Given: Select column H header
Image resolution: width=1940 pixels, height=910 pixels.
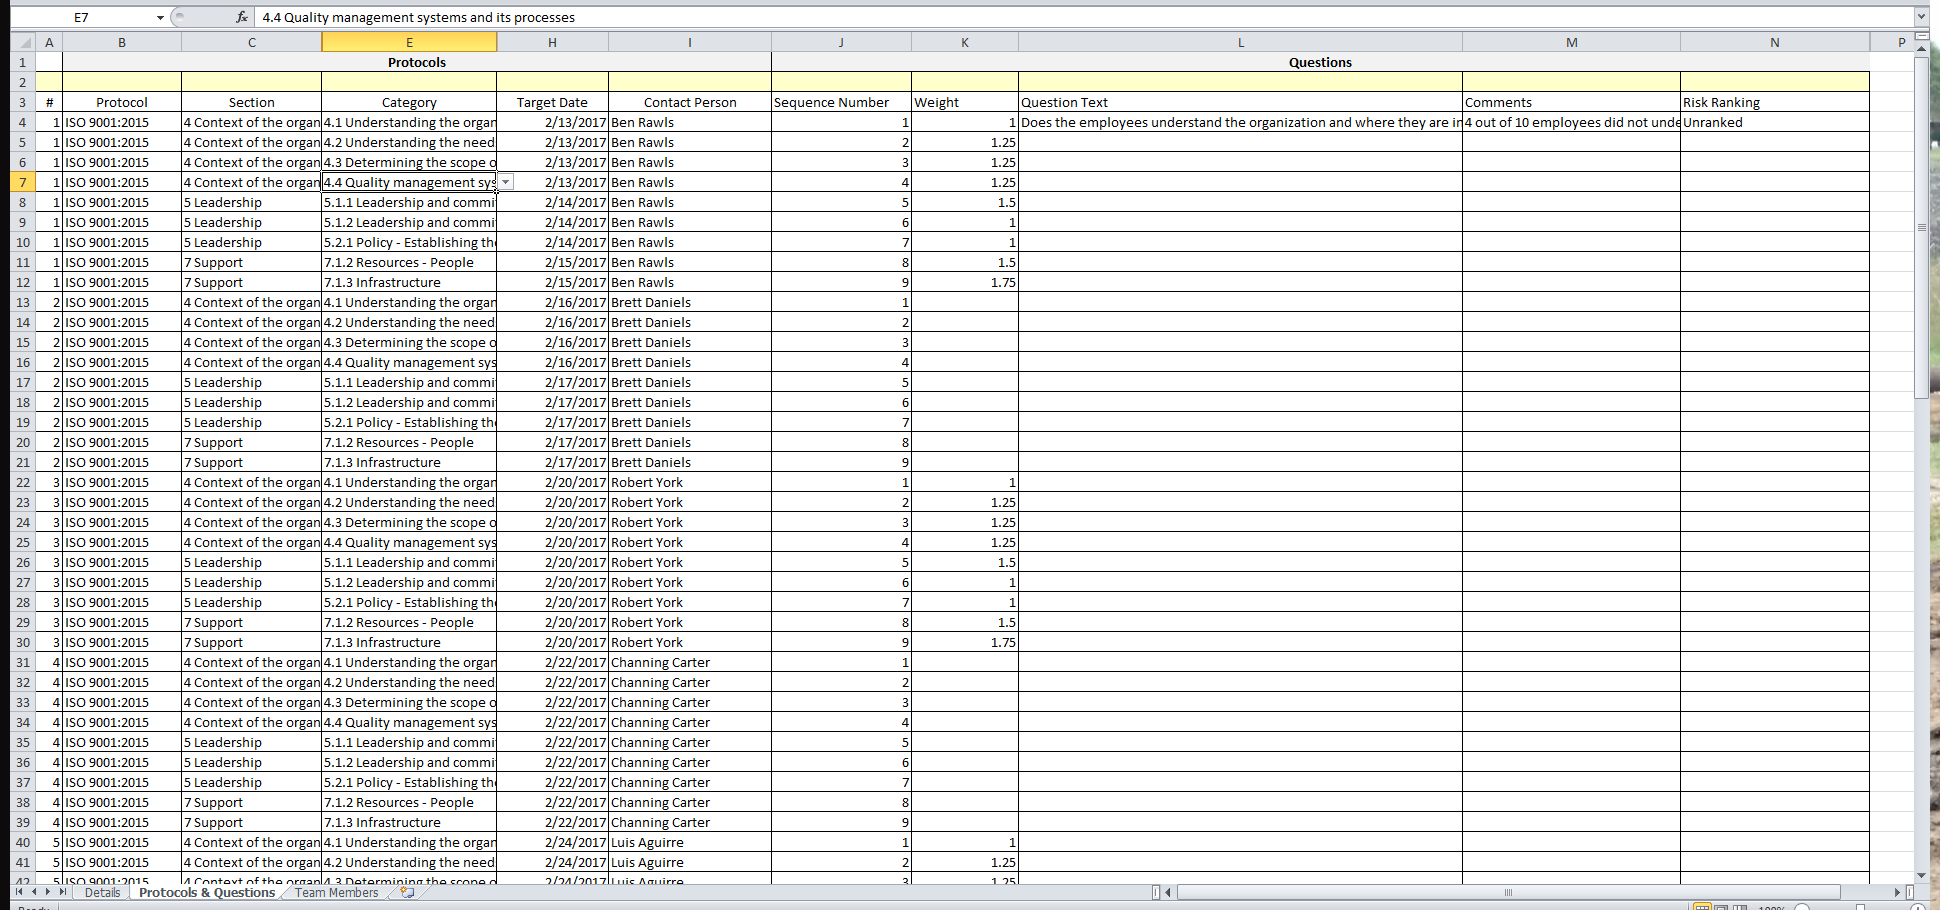Looking at the screenshot, I should pos(552,42).
